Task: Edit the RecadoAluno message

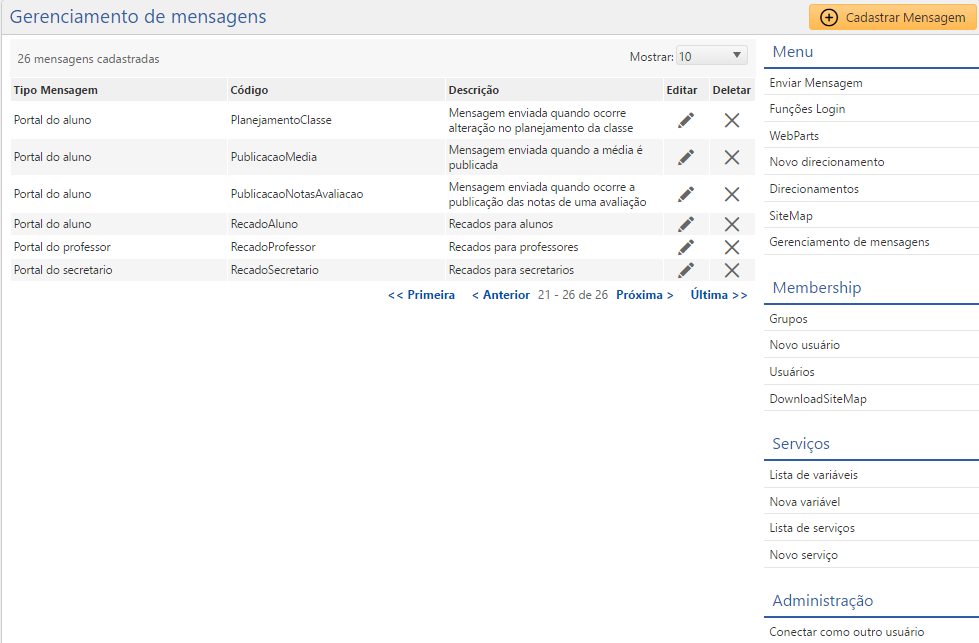Action: click(684, 223)
